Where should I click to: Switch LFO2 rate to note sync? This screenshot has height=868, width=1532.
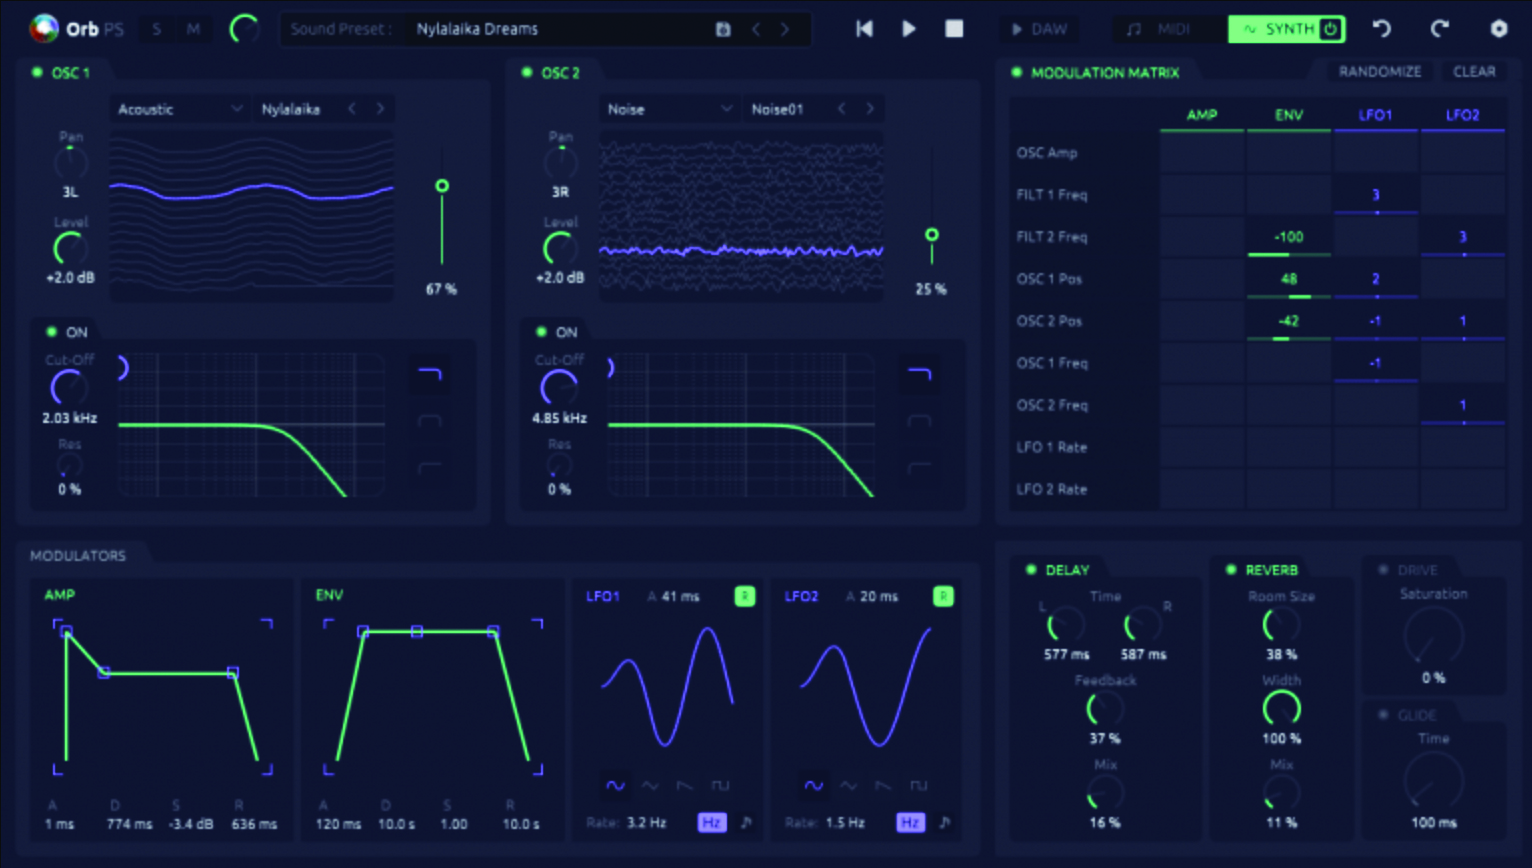(x=945, y=823)
